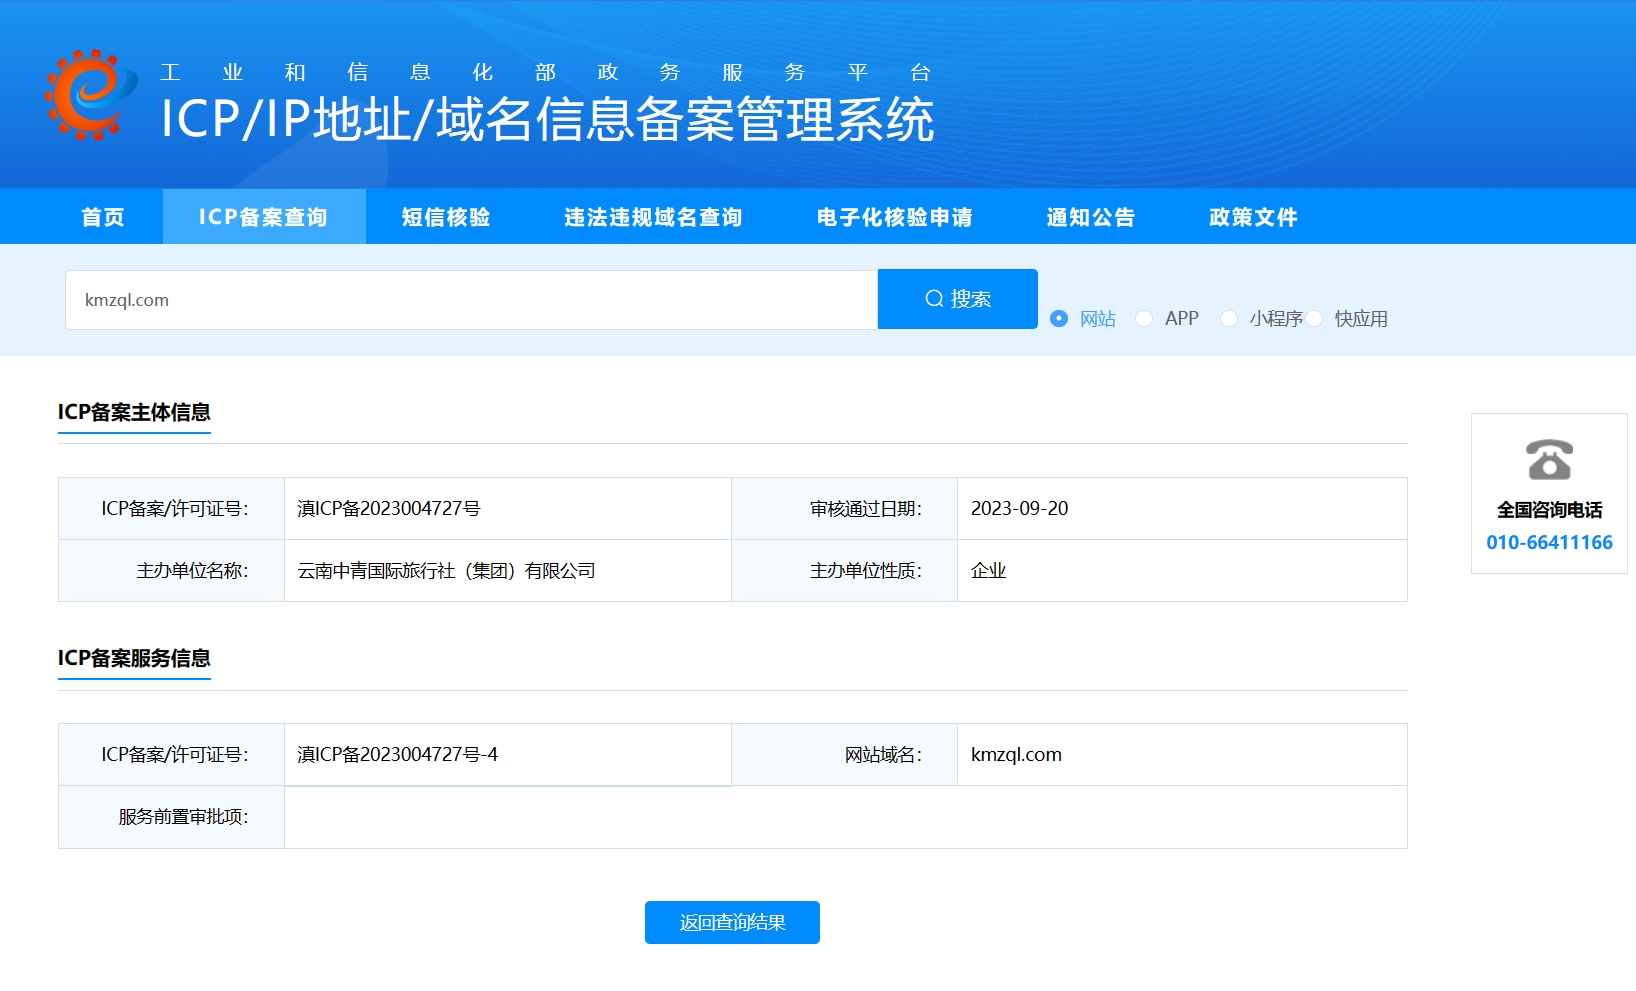Open the 首页 tab

(x=103, y=217)
